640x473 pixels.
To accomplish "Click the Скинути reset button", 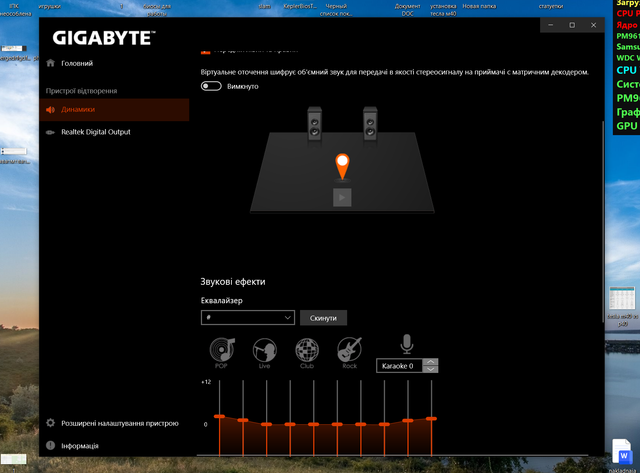I will (323, 318).
